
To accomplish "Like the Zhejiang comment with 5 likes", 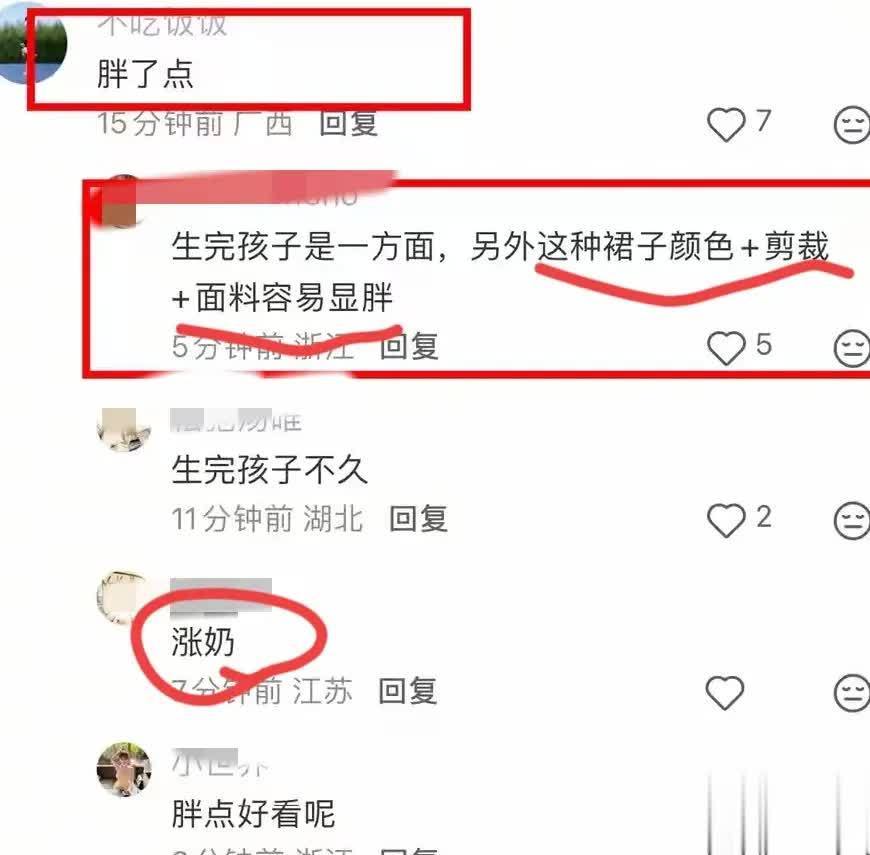I will click(726, 348).
